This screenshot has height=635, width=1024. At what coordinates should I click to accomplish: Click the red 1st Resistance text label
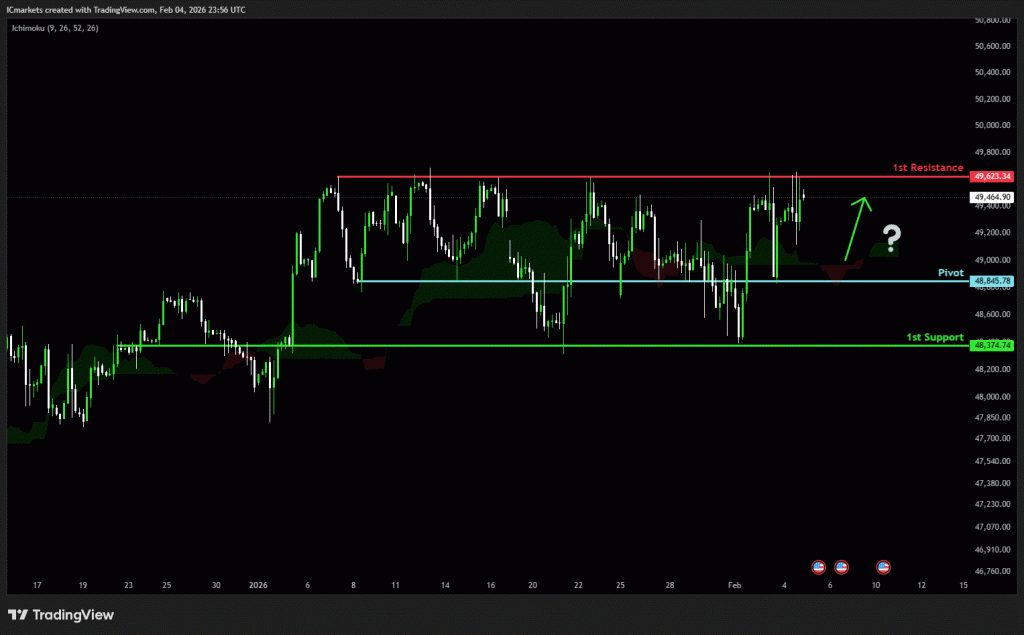[x=927, y=168]
